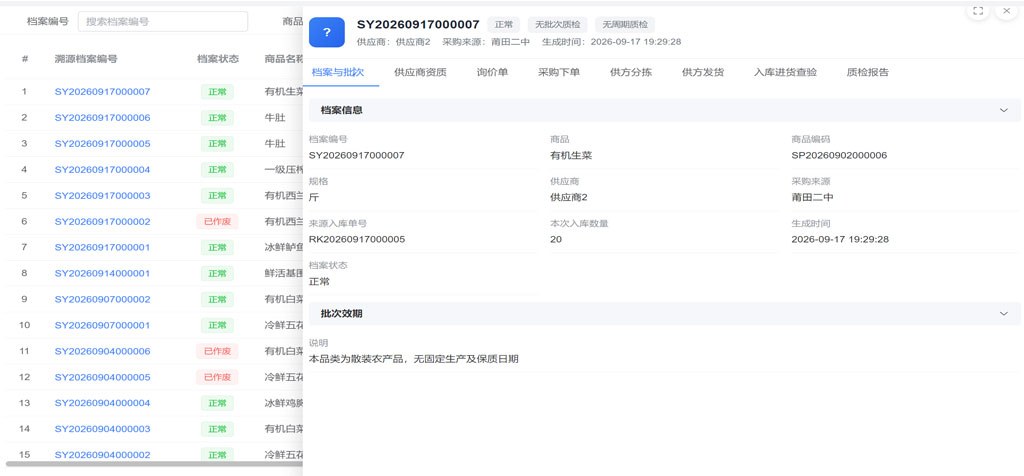Click the 正常 tag in the drawer header
The height and width of the screenshot is (476, 1024).
pos(504,25)
